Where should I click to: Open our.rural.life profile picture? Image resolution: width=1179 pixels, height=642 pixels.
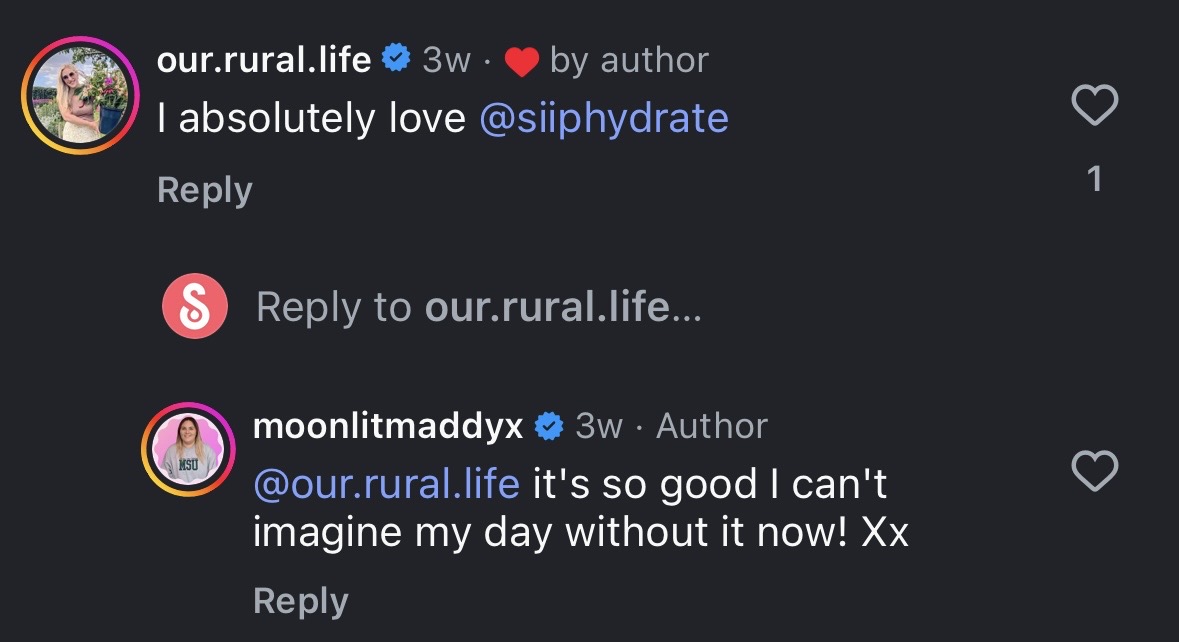click(79, 94)
